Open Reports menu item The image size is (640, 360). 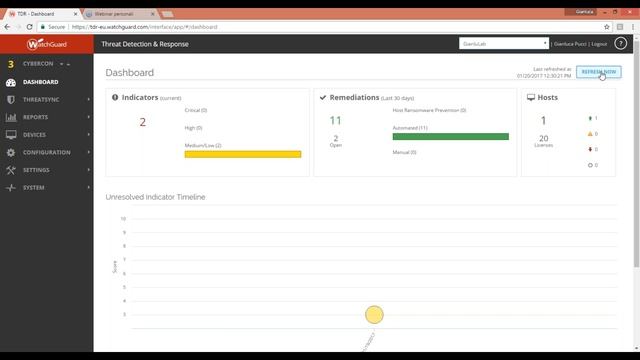click(x=36, y=117)
